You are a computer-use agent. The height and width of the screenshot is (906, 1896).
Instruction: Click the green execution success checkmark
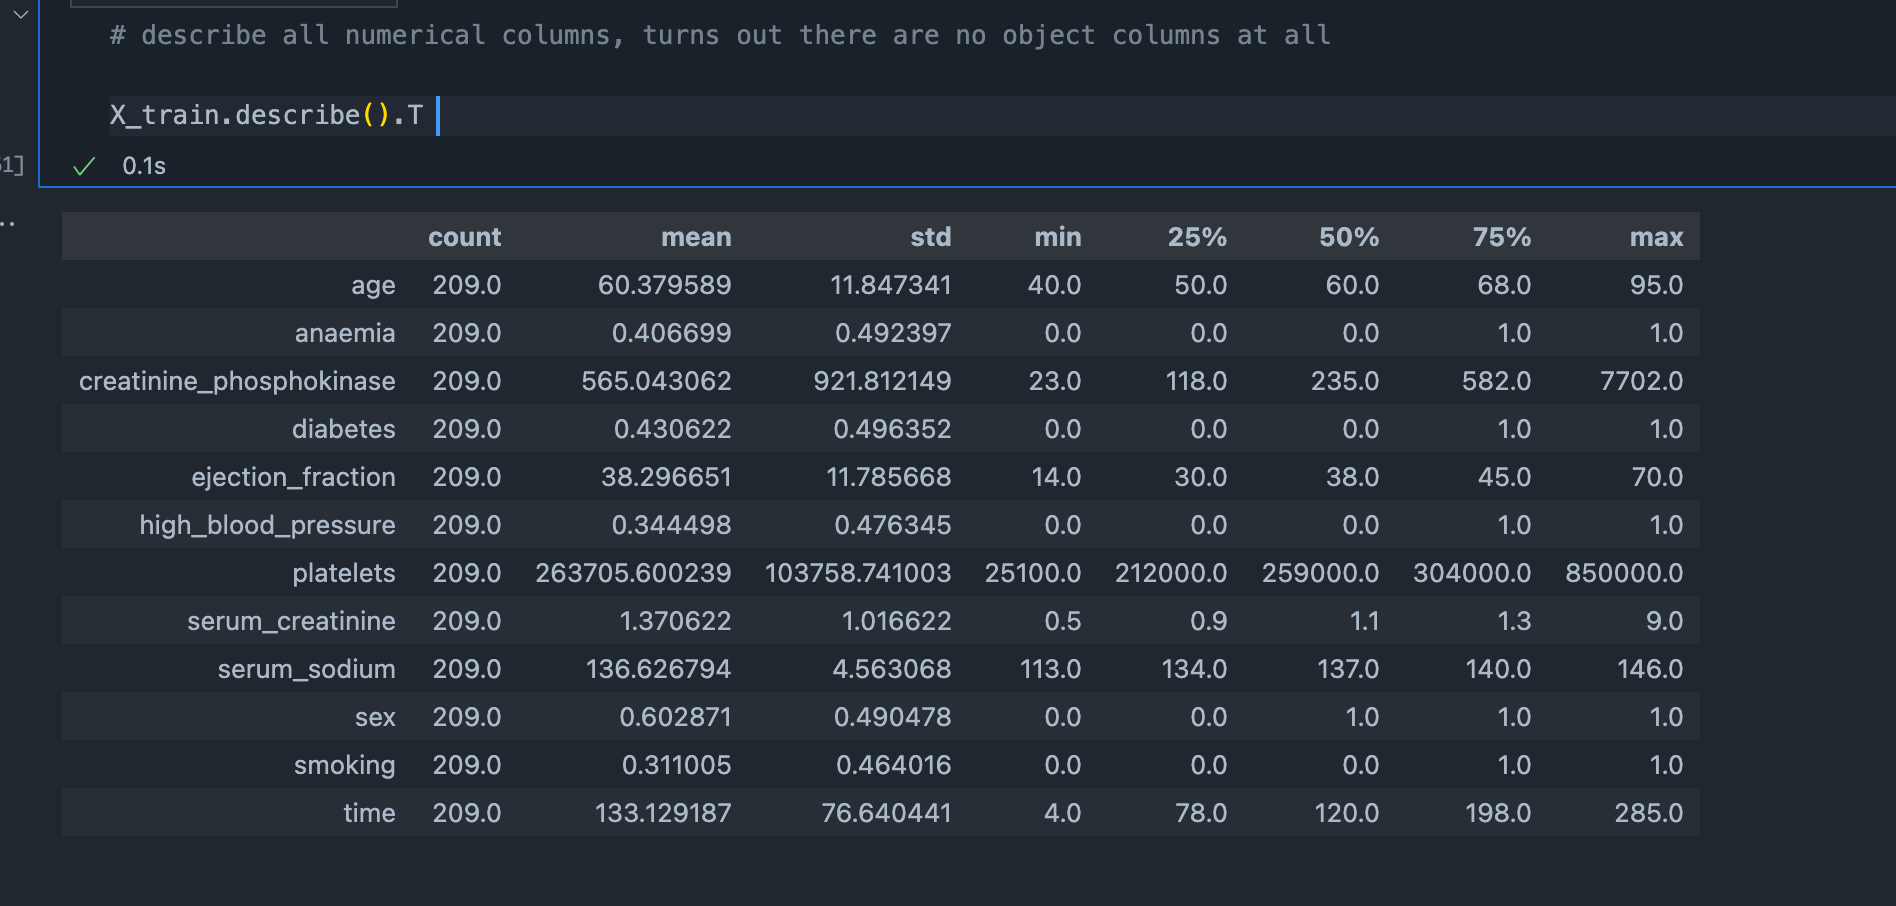point(84,166)
